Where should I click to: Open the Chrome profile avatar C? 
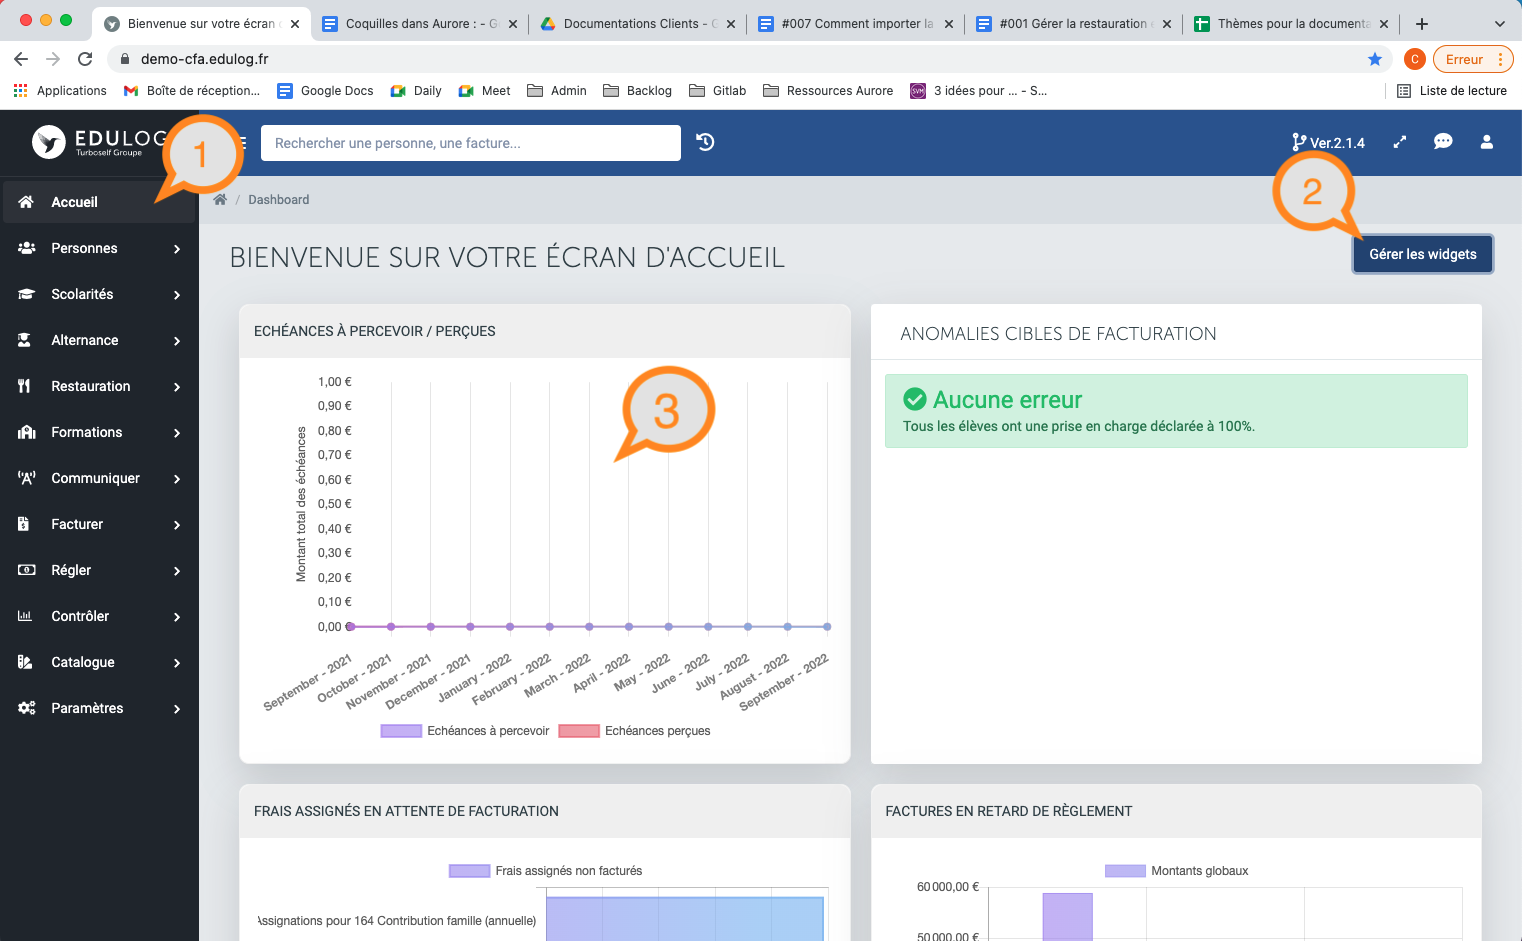[x=1414, y=59]
